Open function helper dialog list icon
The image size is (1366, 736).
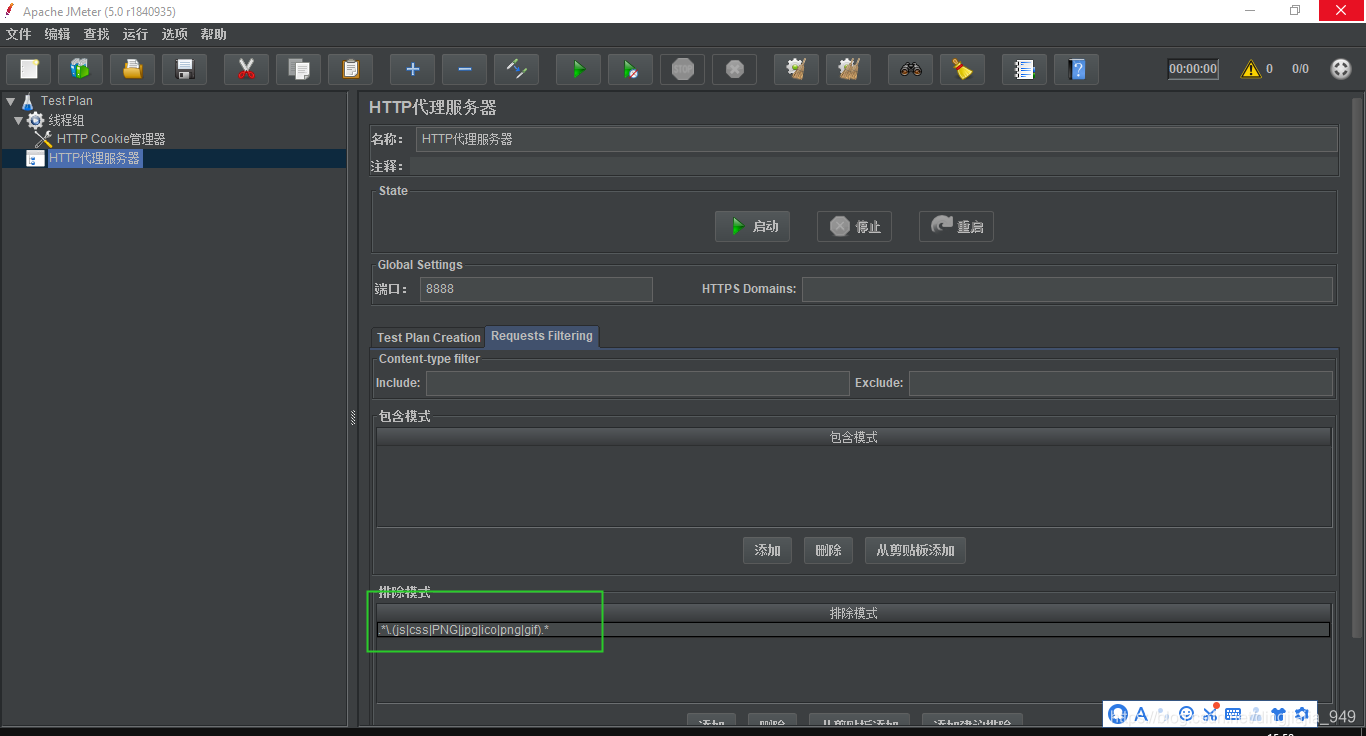(x=1024, y=69)
